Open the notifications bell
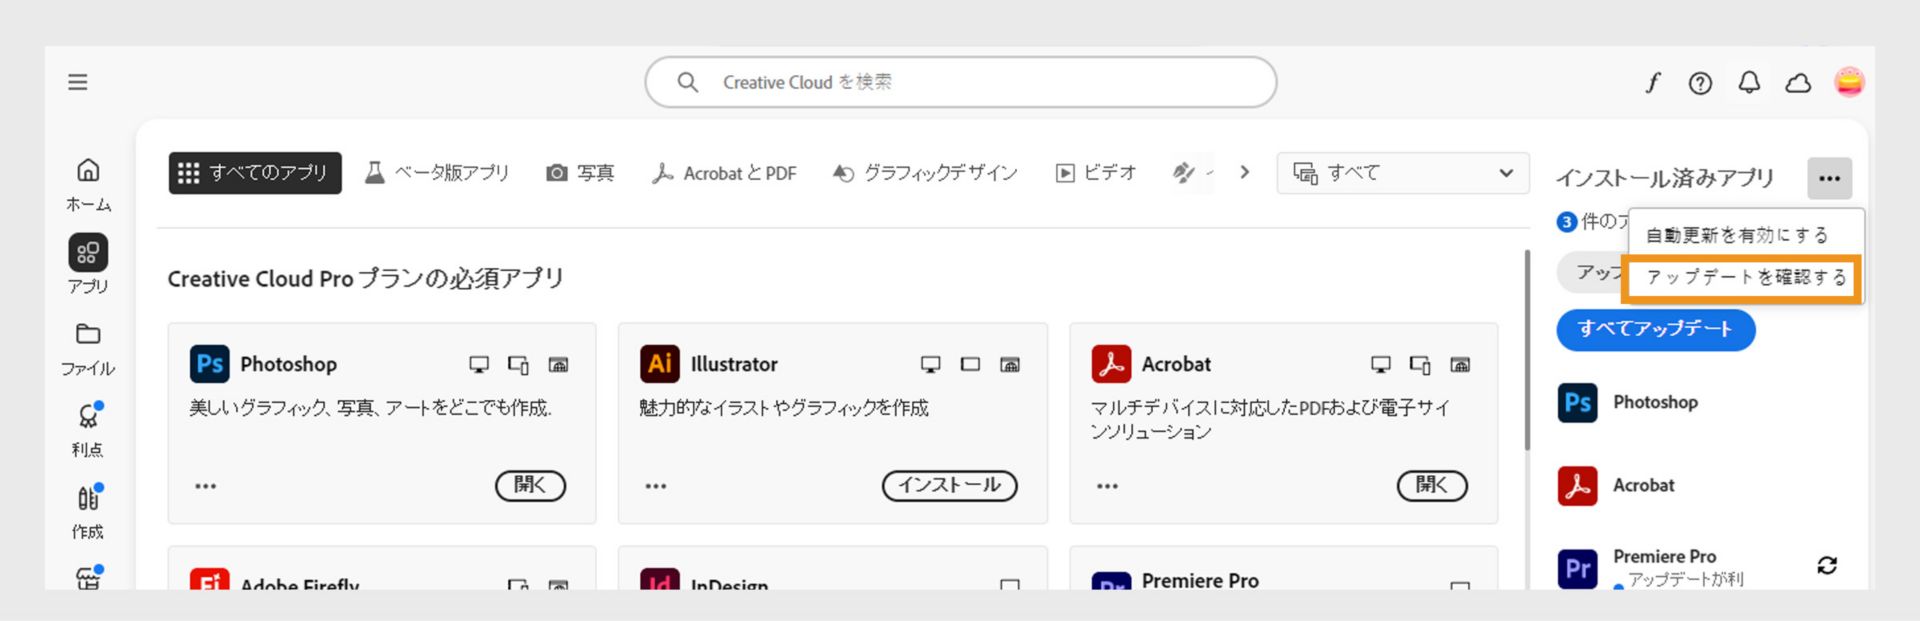 (x=1749, y=83)
